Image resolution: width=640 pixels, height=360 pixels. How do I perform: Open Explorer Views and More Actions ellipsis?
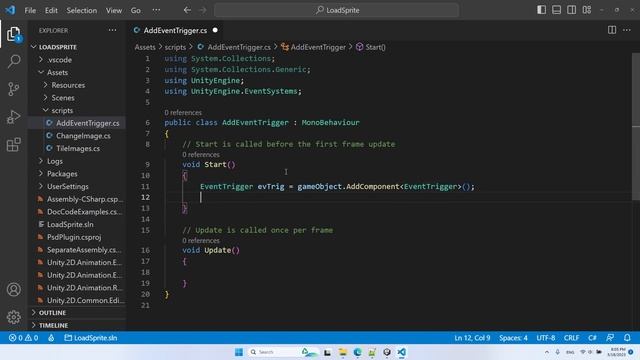click(112, 30)
